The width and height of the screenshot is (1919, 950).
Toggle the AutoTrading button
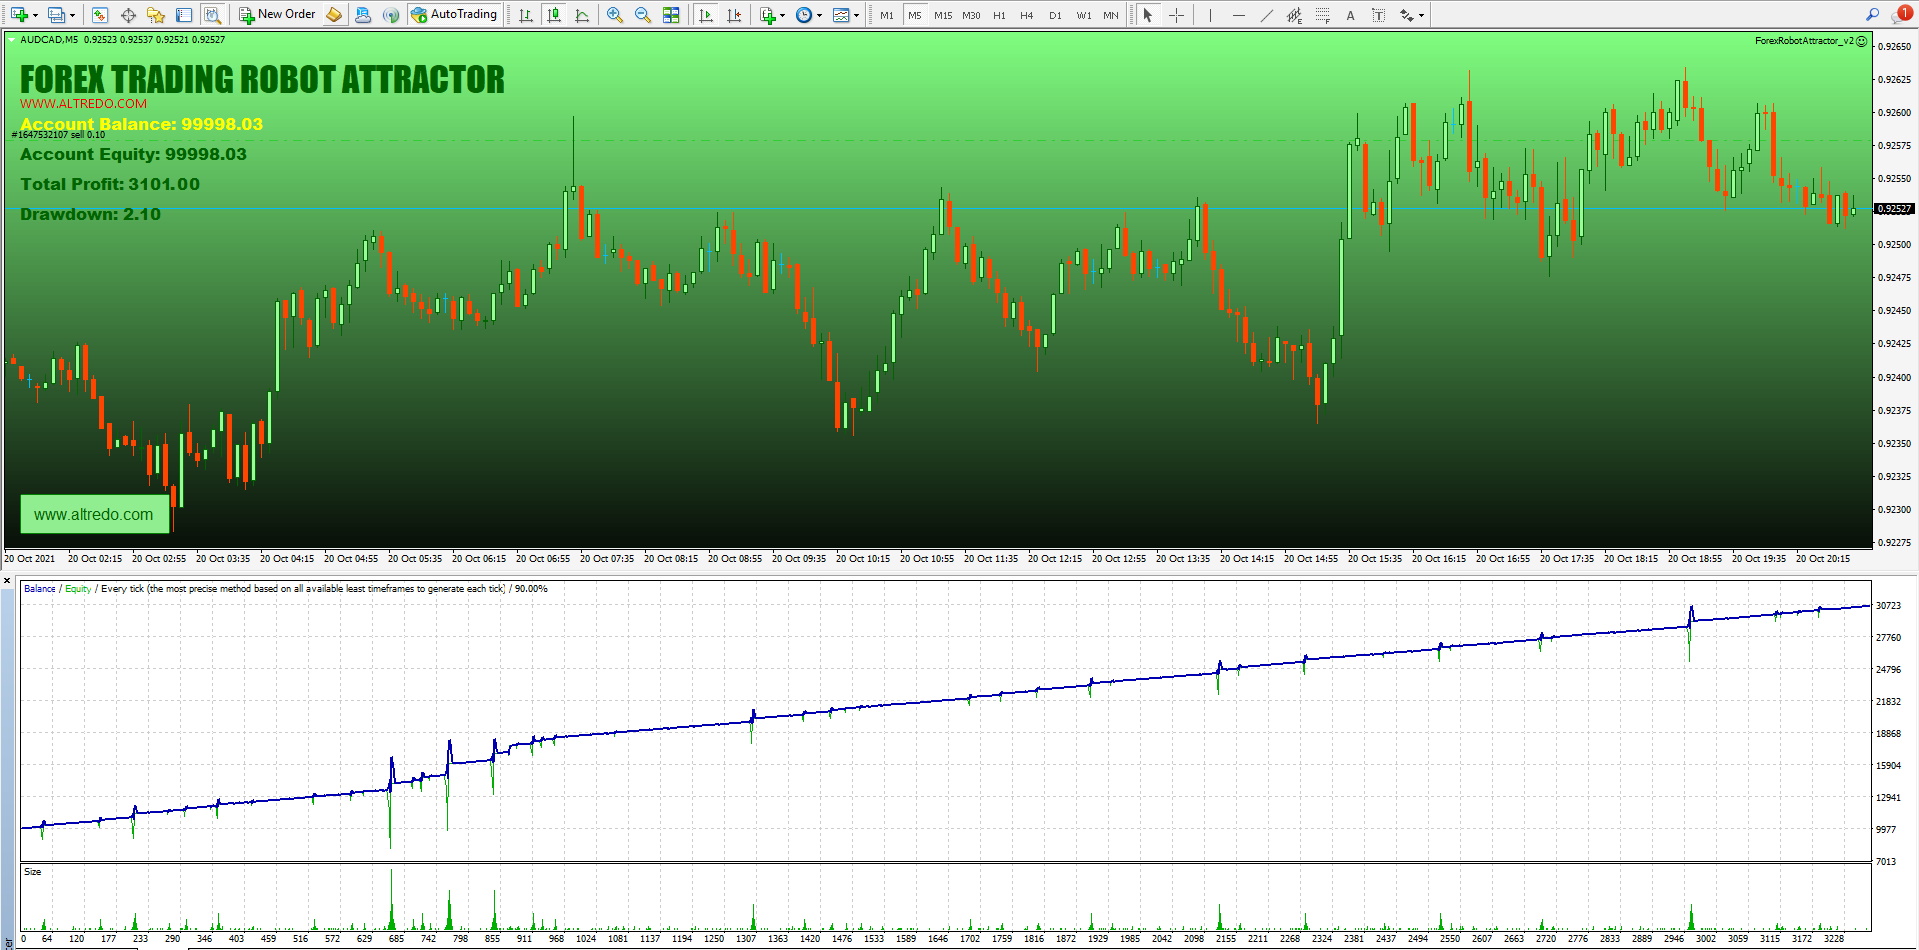point(454,15)
